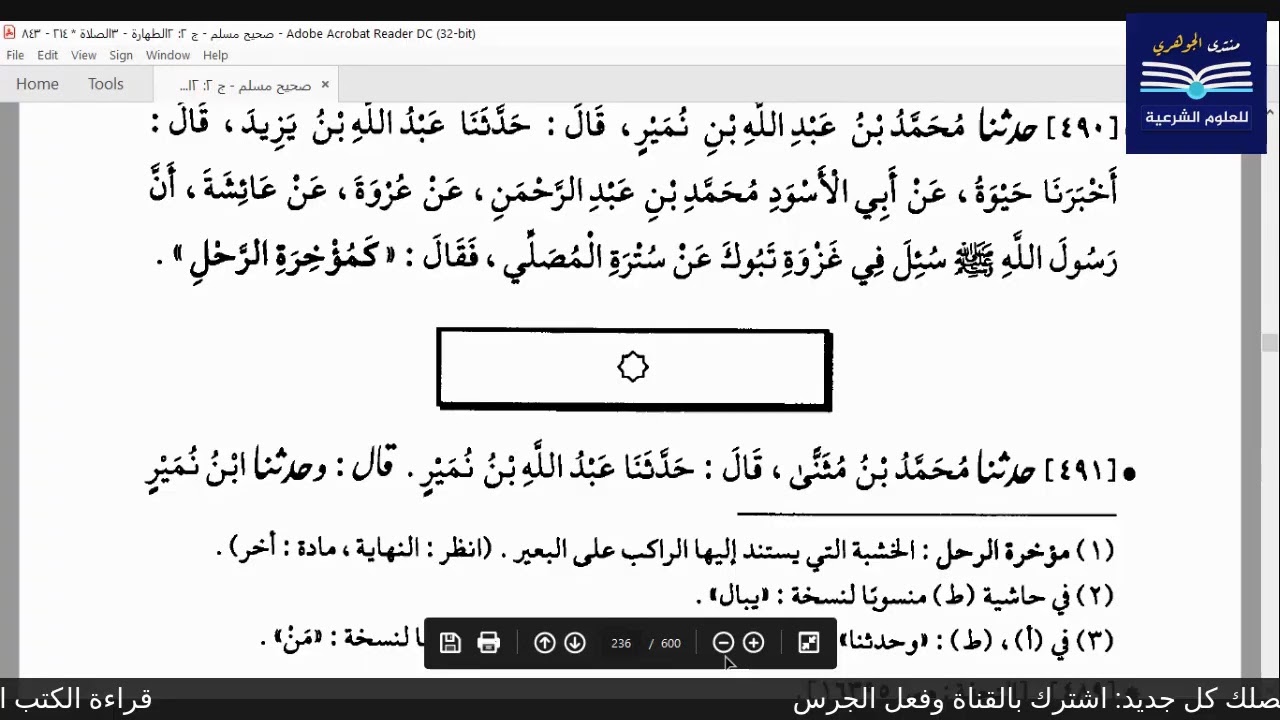The width and height of the screenshot is (1280, 720).
Task: Print the document from floating toolbar
Action: (489, 643)
